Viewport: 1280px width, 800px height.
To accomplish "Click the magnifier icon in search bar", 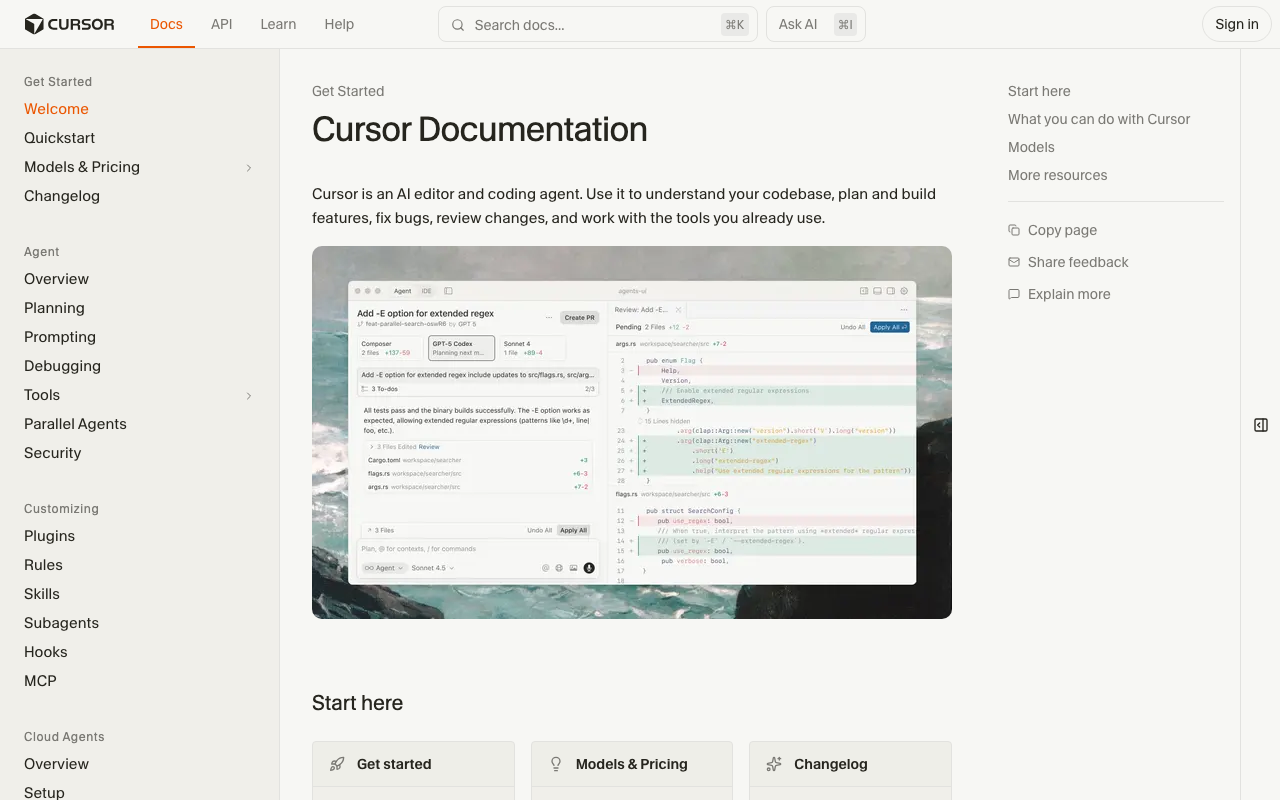I will click(x=458, y=25).
